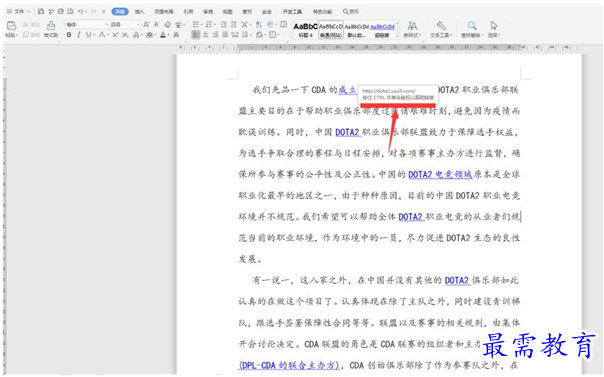Open the Text Tools wrench icon
Image resolution: width=604 pixels, height=377 pixels.
click(x=441, y=26)
